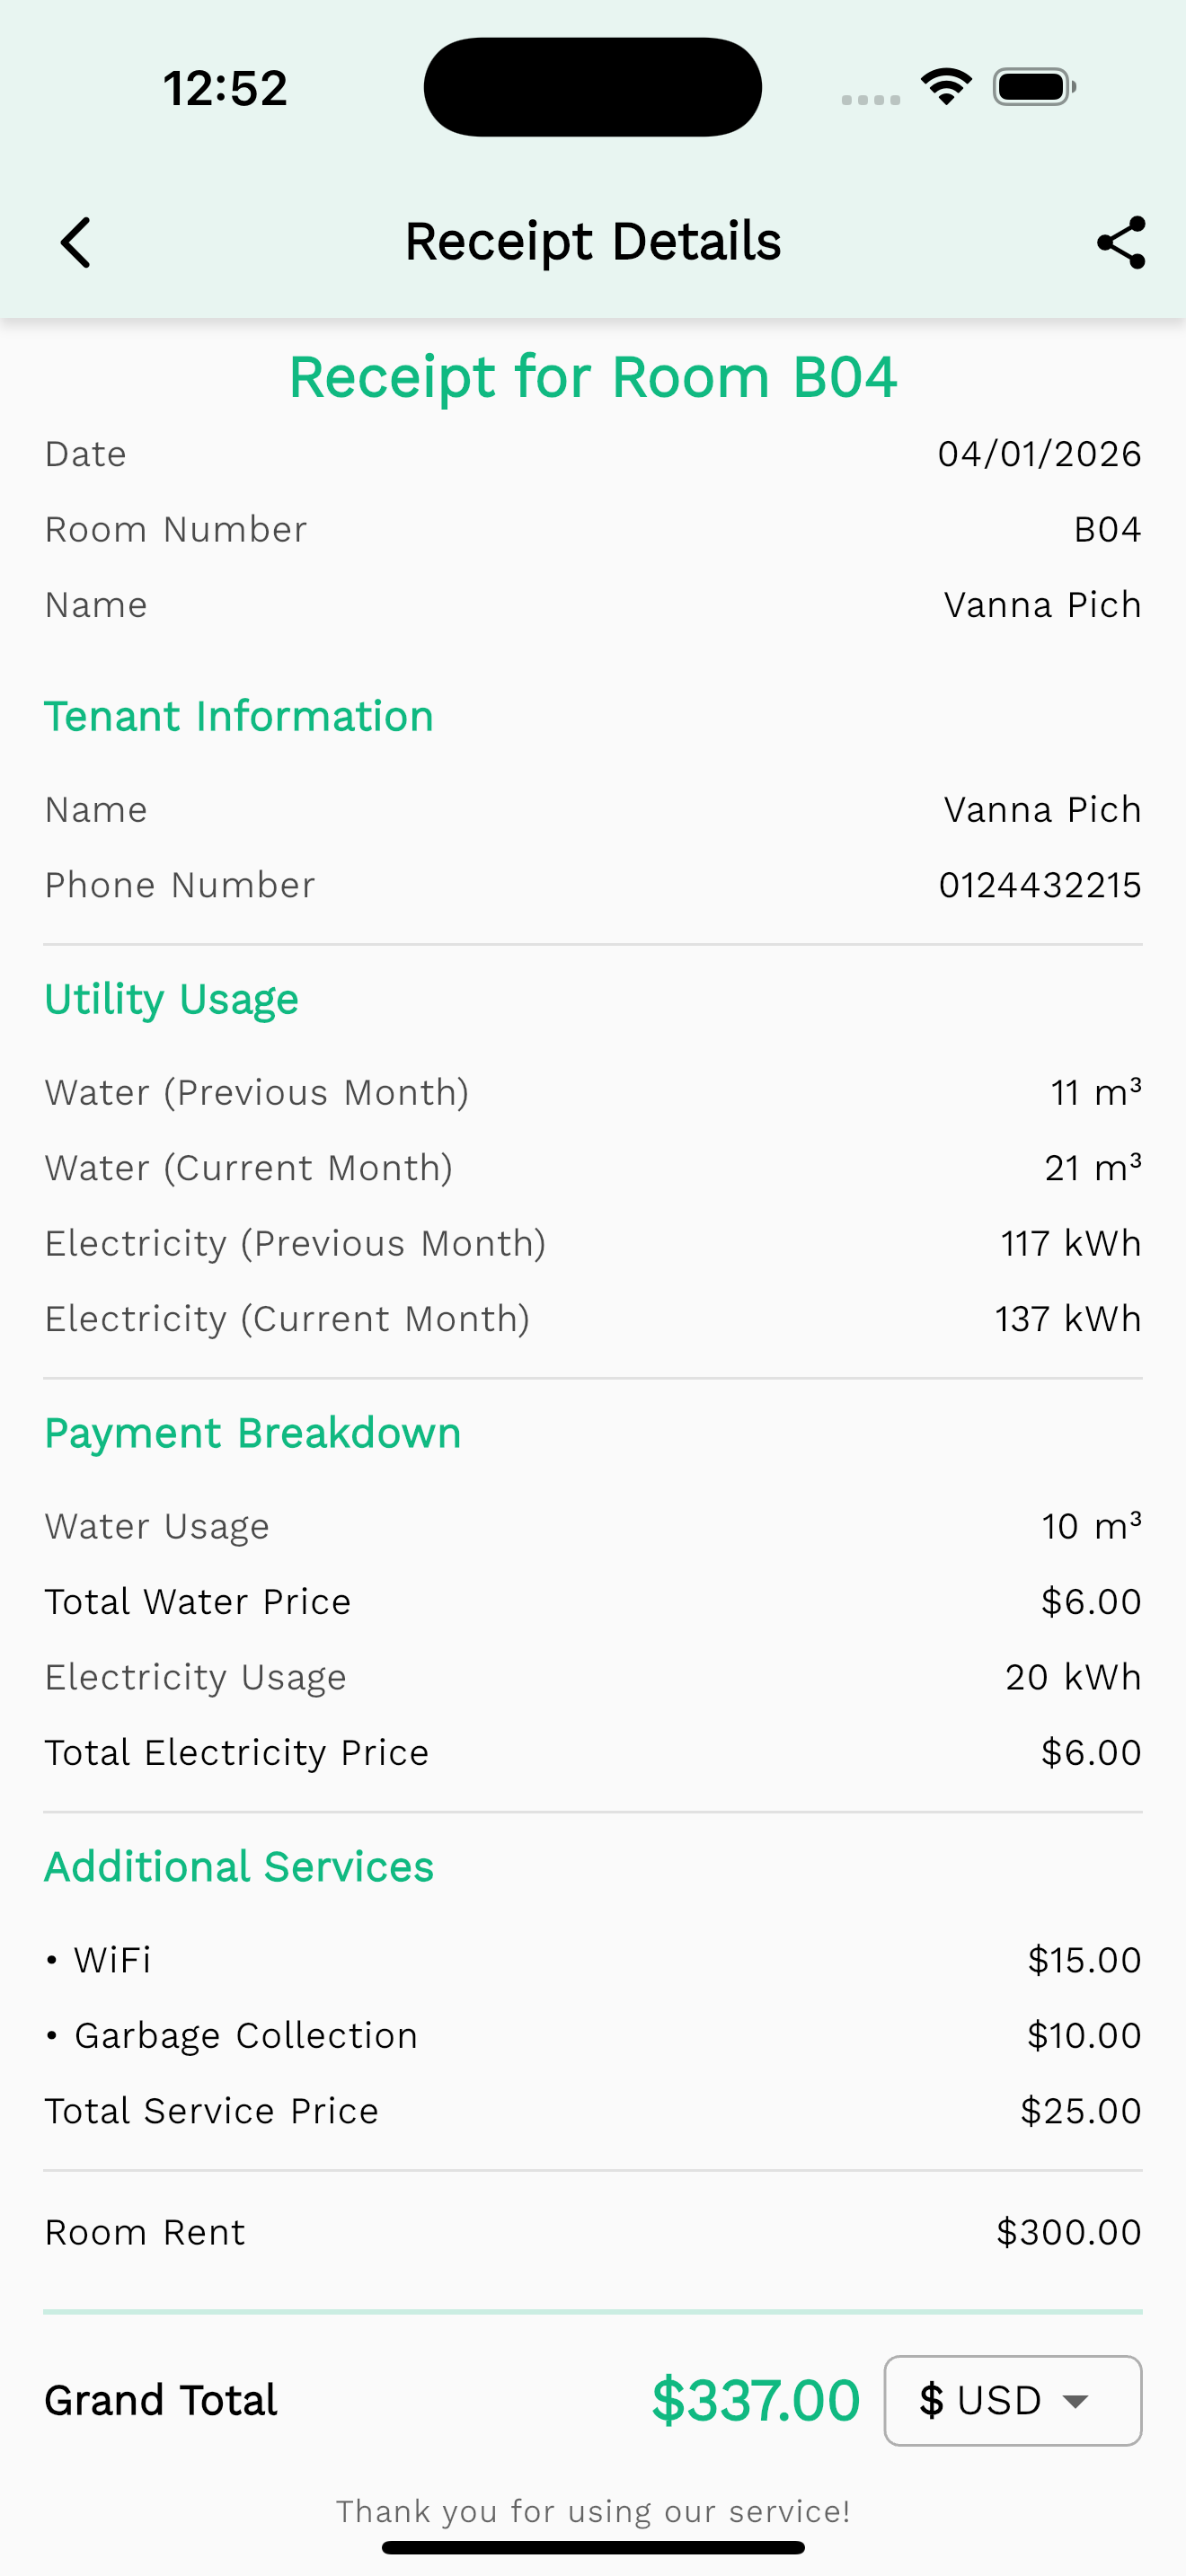Tap the 12:52 clock in status bar
The height and width of the screenshot is (2576, 1186).
click(225, 88)
